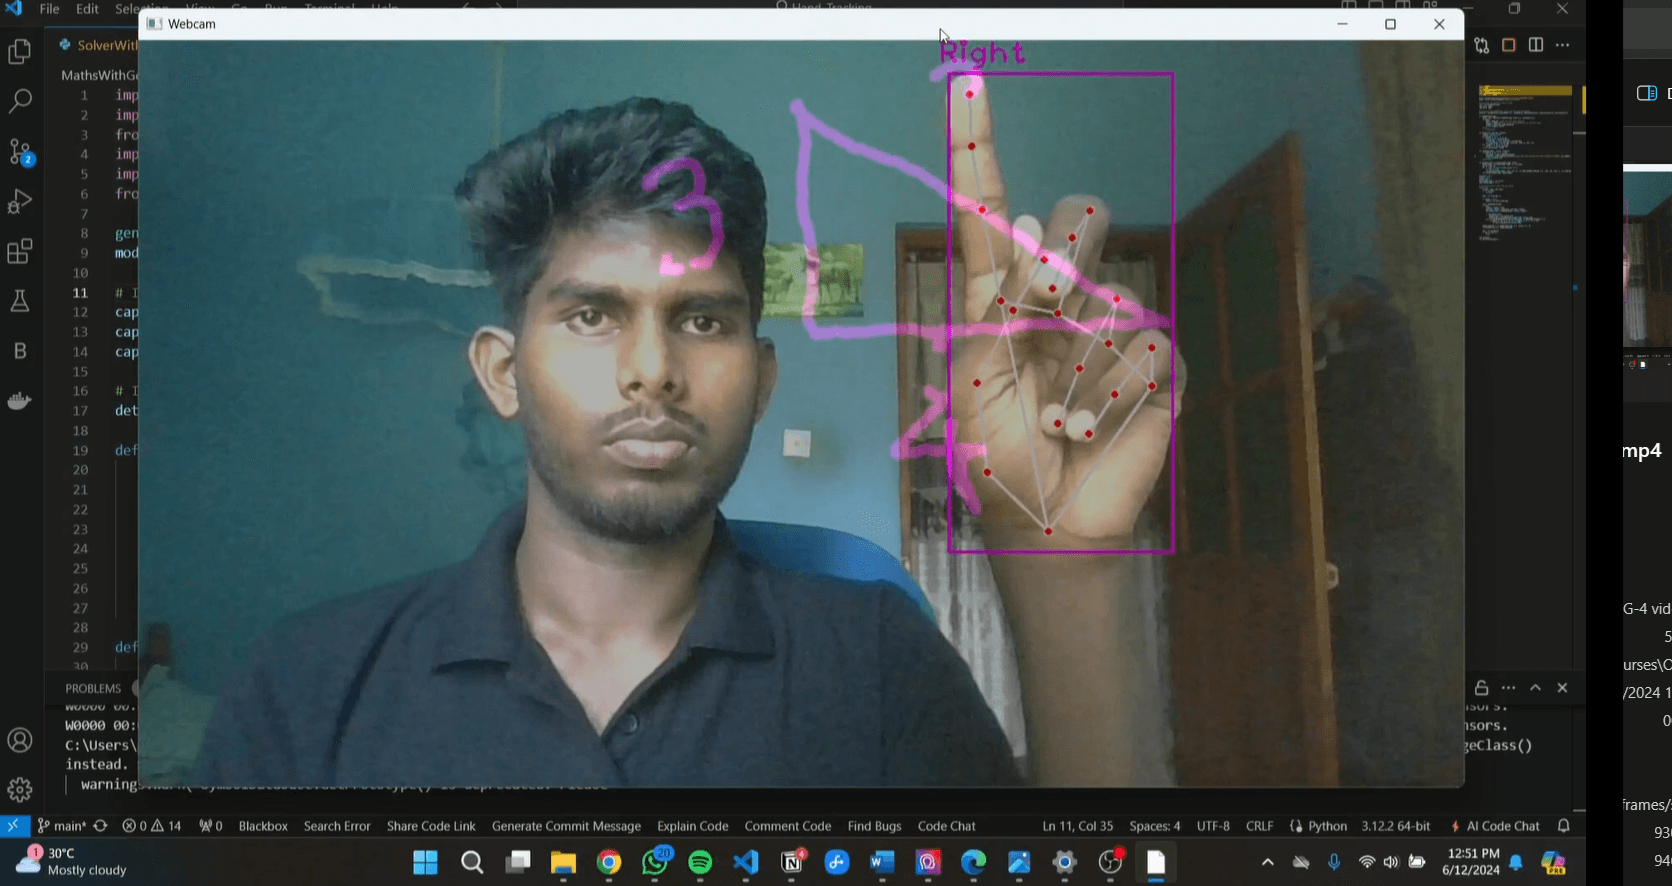The width and height of the screenshot is (1672, 886).
Task: Open Spotify from the taskbar
Action: tap(700, 862)
